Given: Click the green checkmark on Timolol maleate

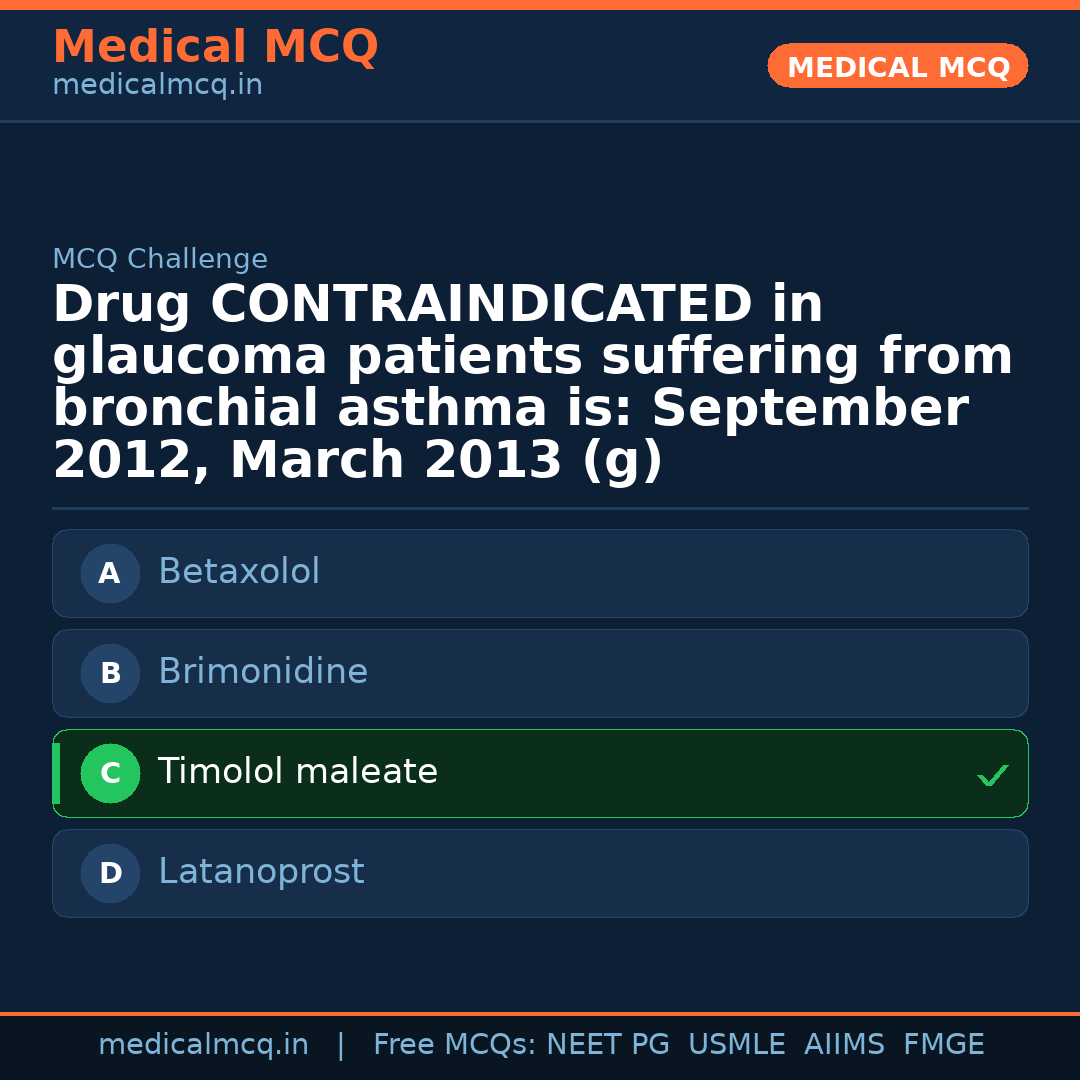Looking at the screenshot, I should click(992, 775).
